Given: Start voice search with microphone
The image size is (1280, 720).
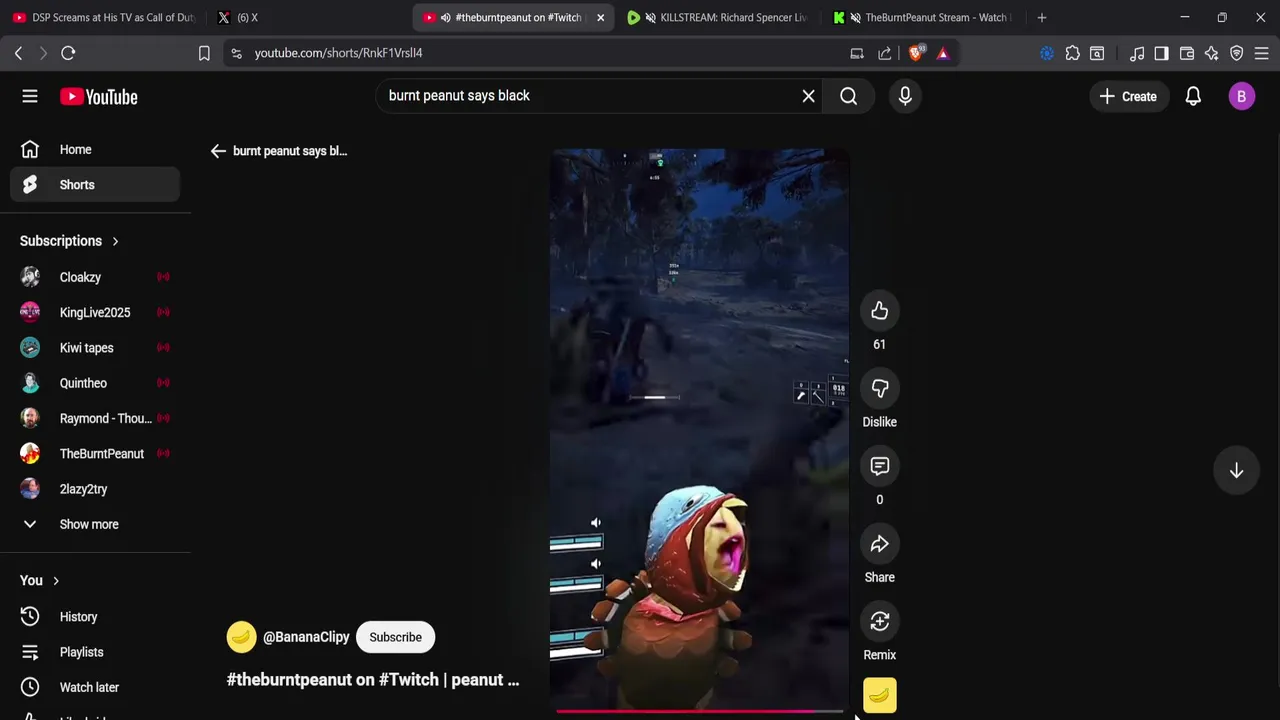Looking at the screenshot, I should point(905,96).
